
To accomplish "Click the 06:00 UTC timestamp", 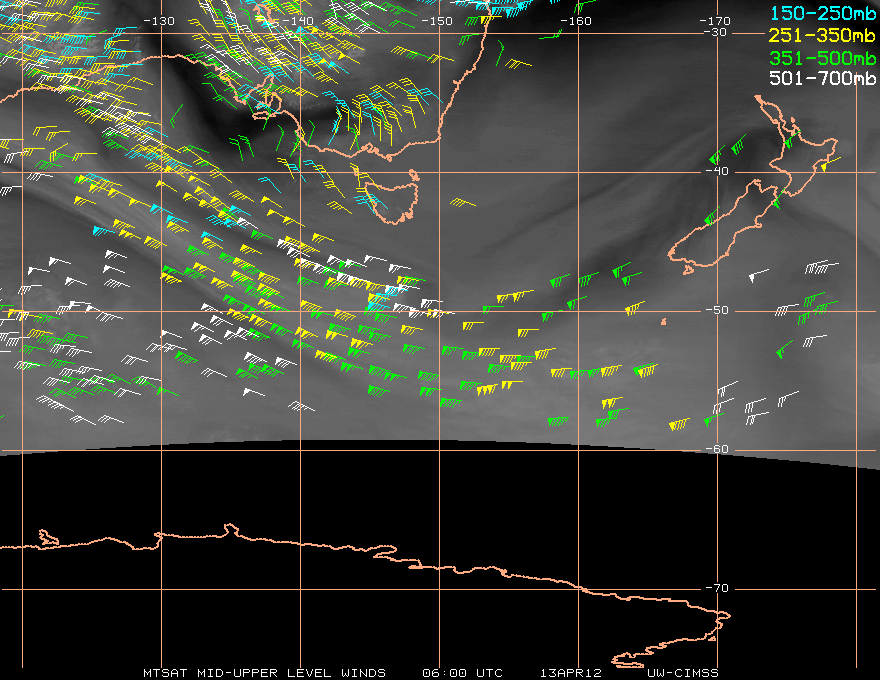I will [x=462, y=673].
